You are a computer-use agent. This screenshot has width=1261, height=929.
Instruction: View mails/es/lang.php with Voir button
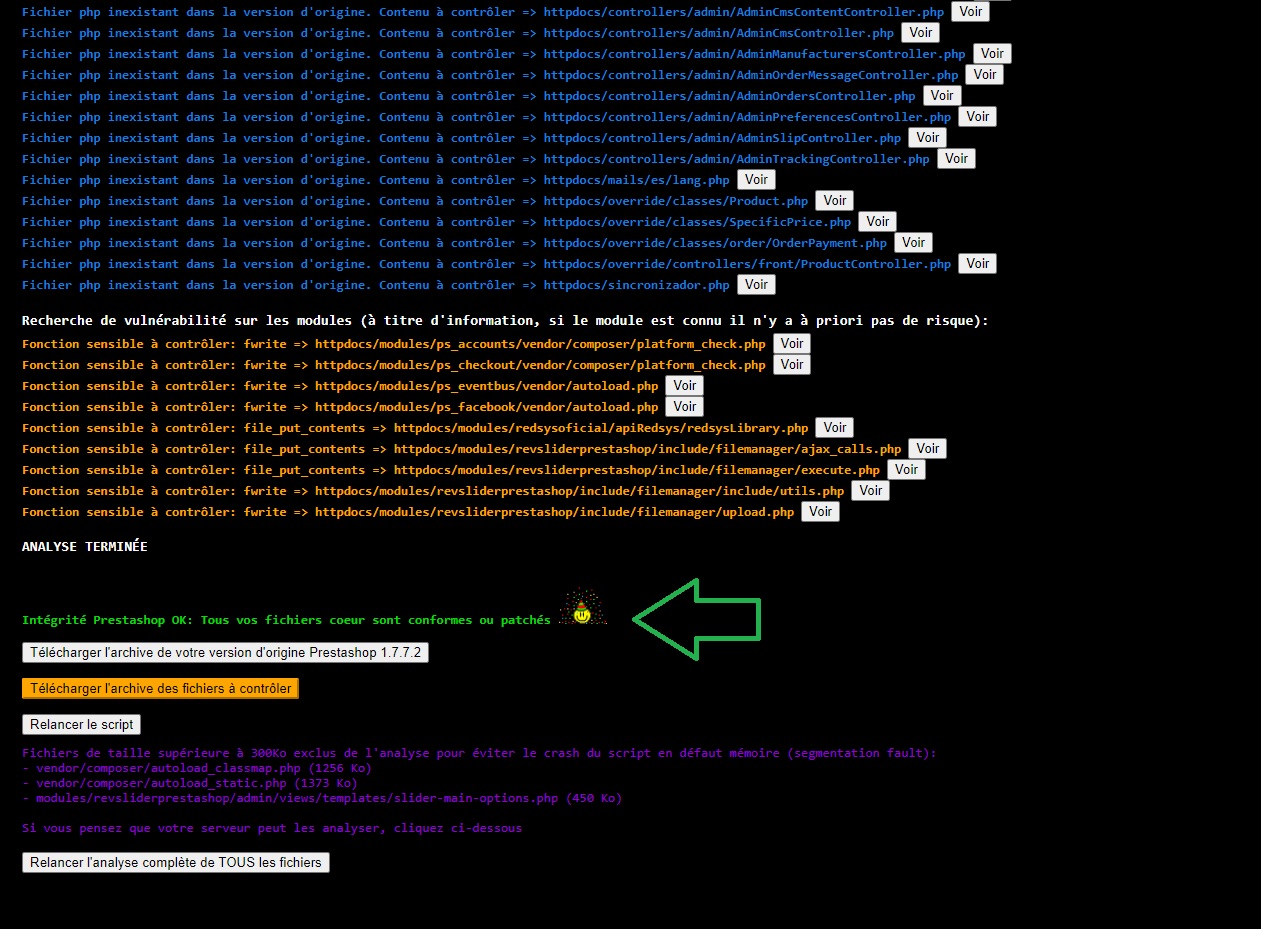[756, 180]
